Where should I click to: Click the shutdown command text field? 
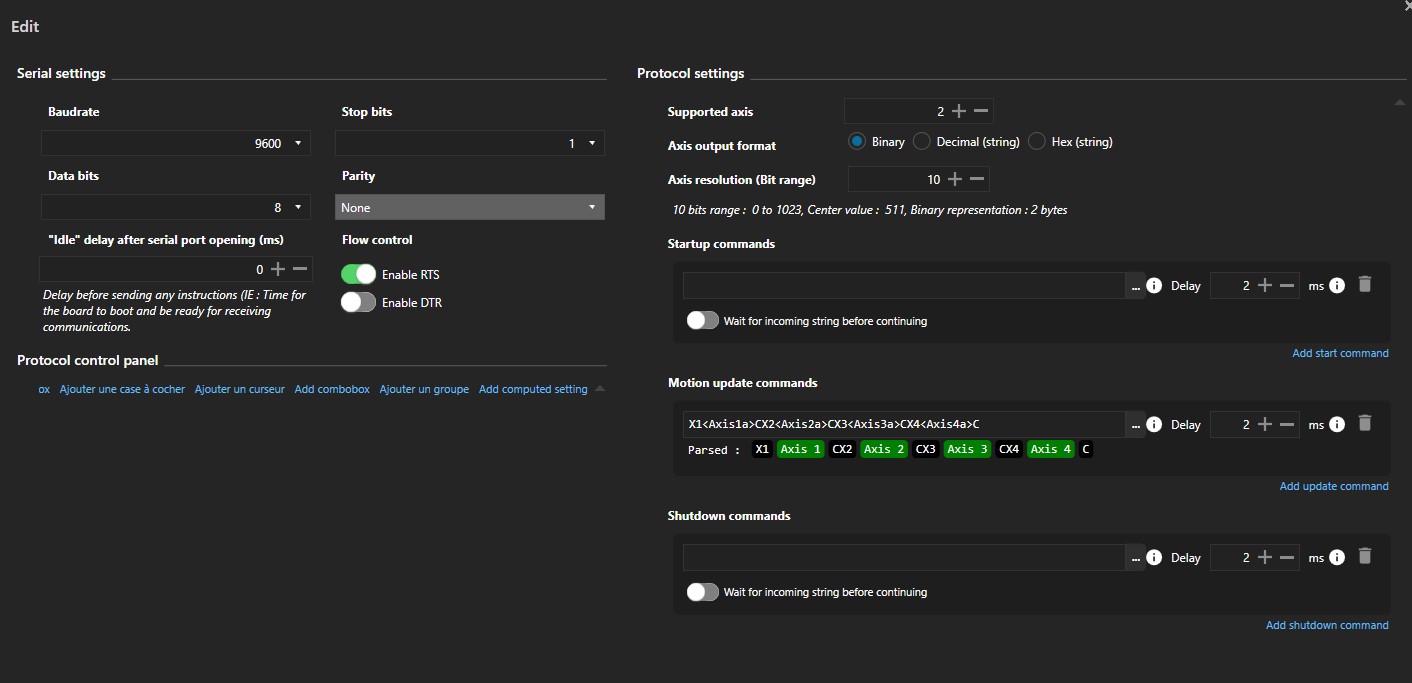click(x=904, y=557)
